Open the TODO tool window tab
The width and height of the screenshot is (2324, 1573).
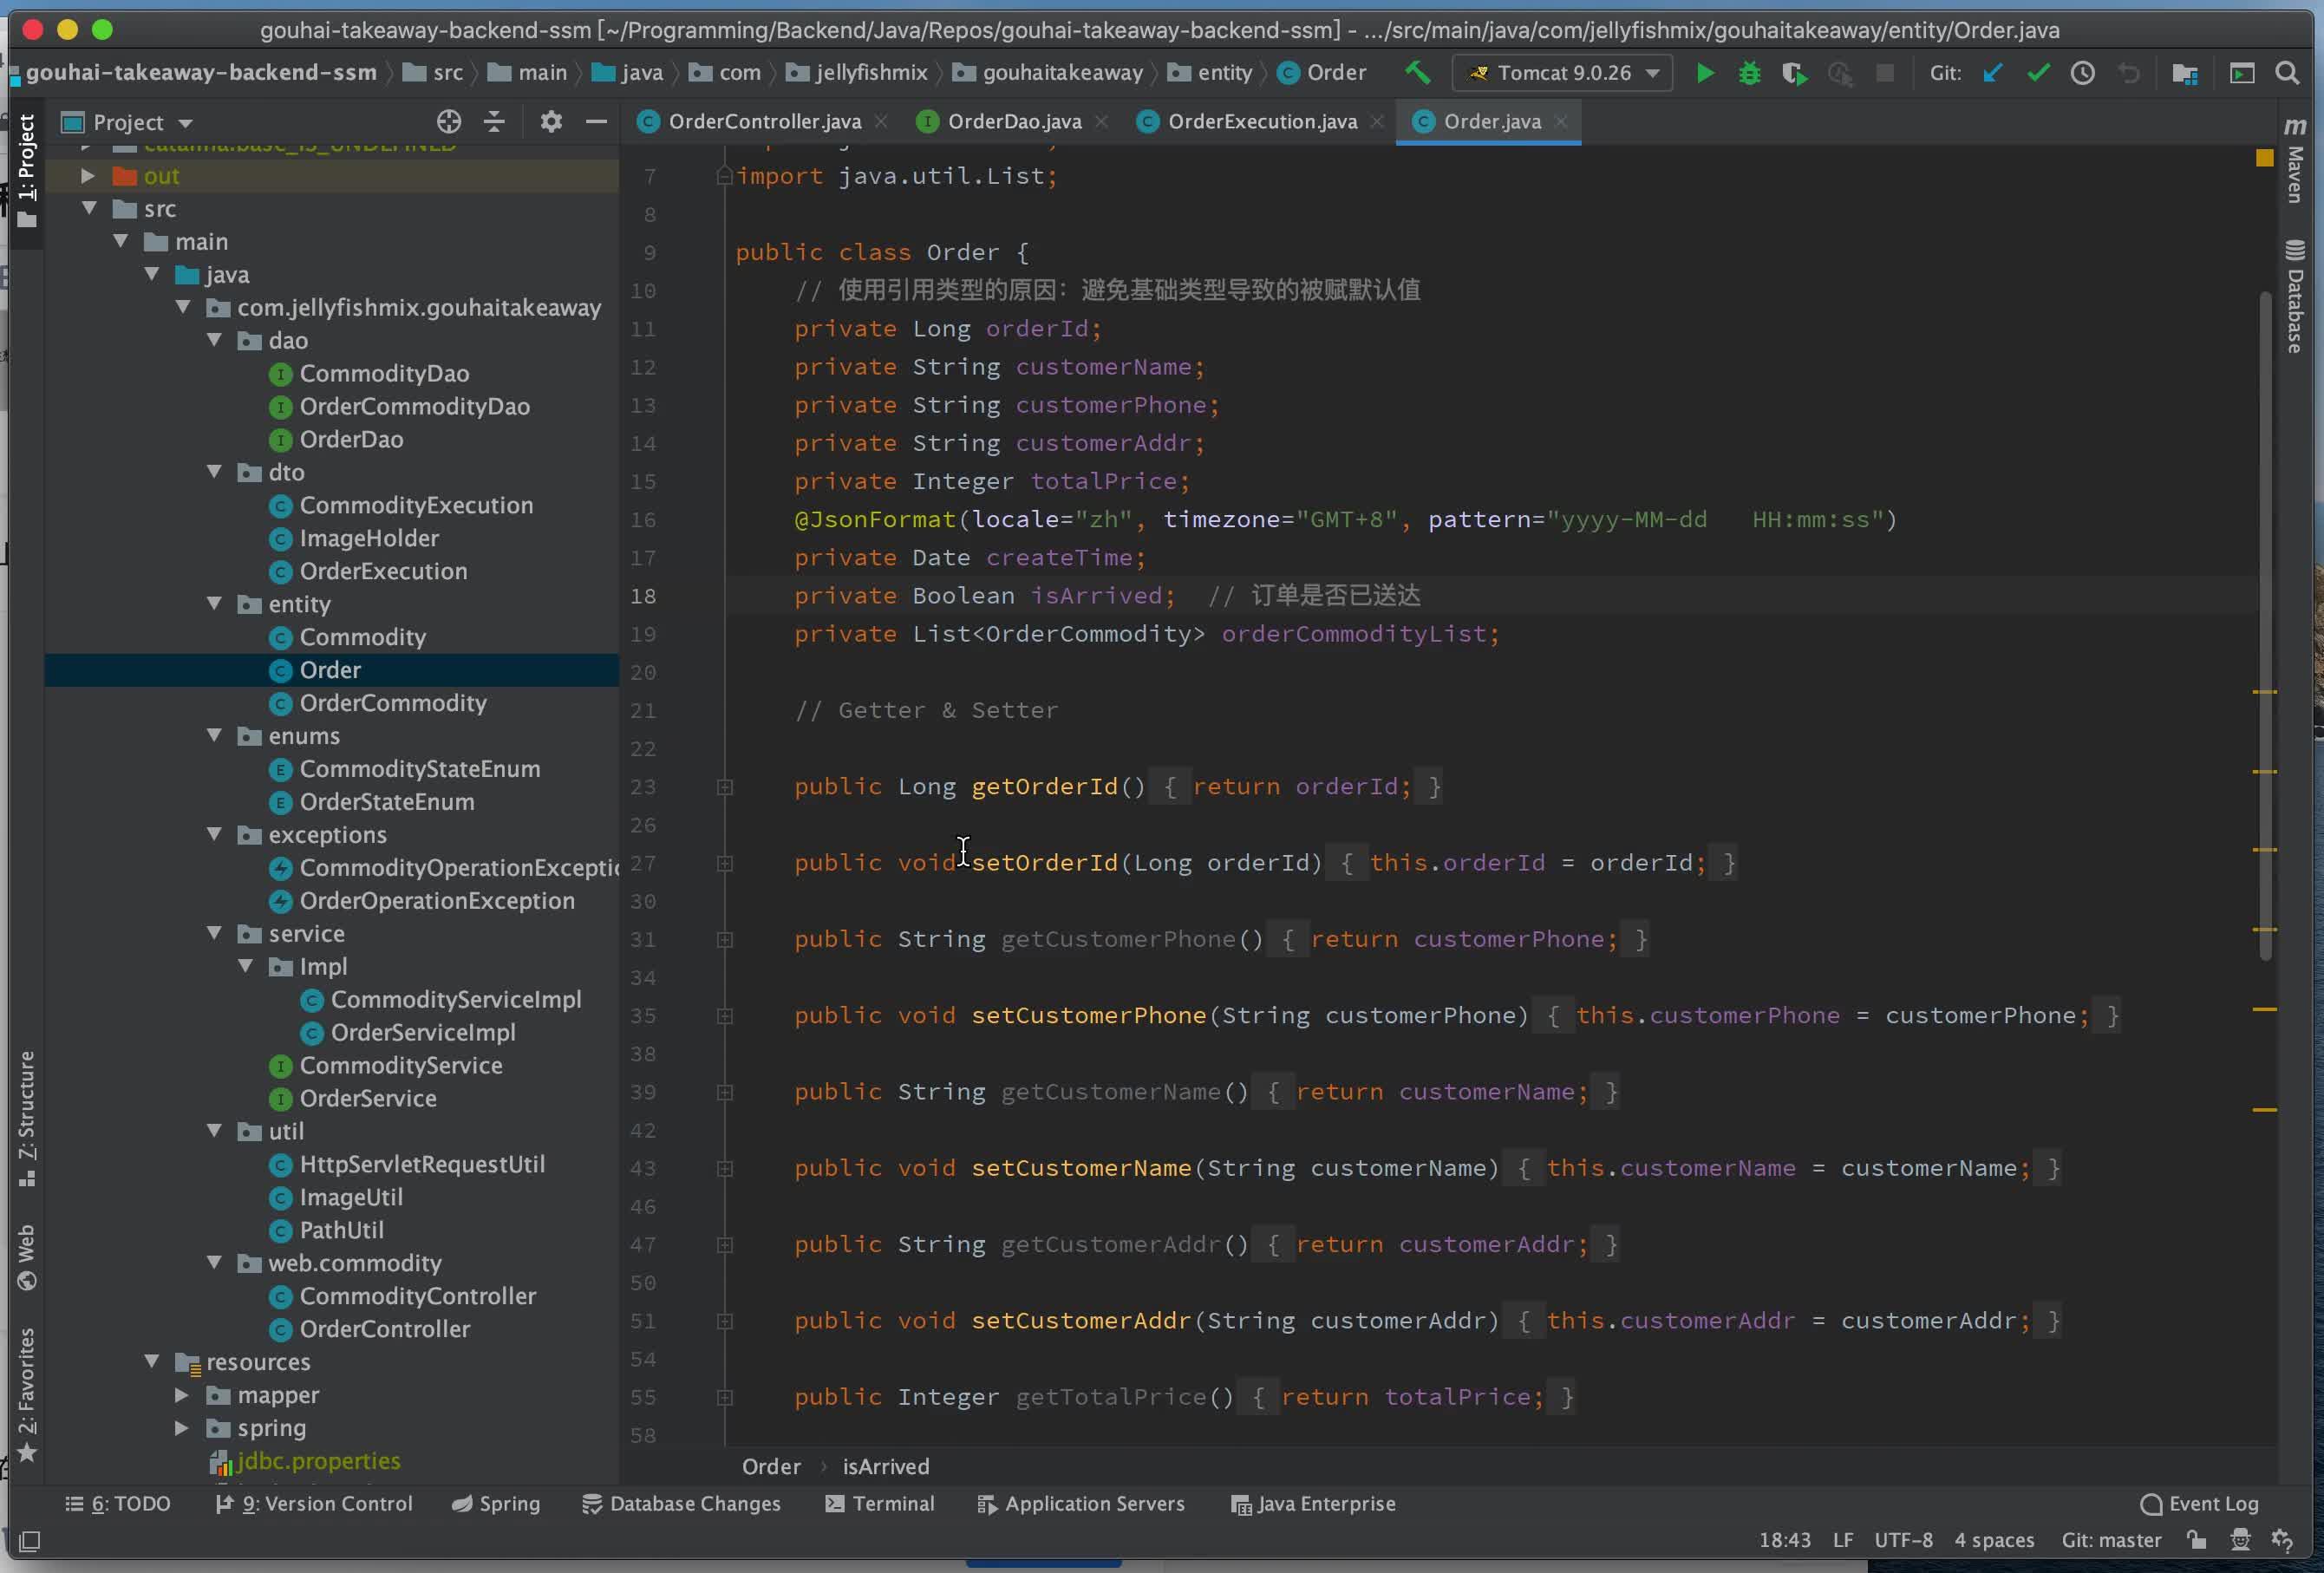click(x=118, y=1504)
